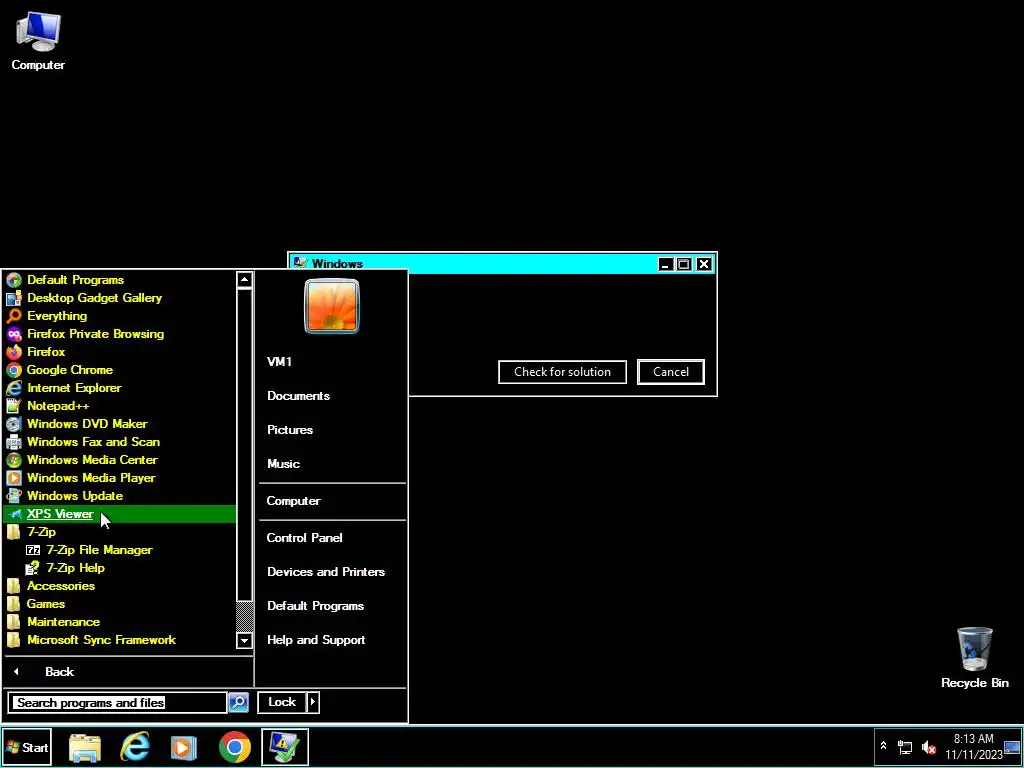Open Default Programs from the programs list
1024x768 pixels.
[x=120, y=280]
